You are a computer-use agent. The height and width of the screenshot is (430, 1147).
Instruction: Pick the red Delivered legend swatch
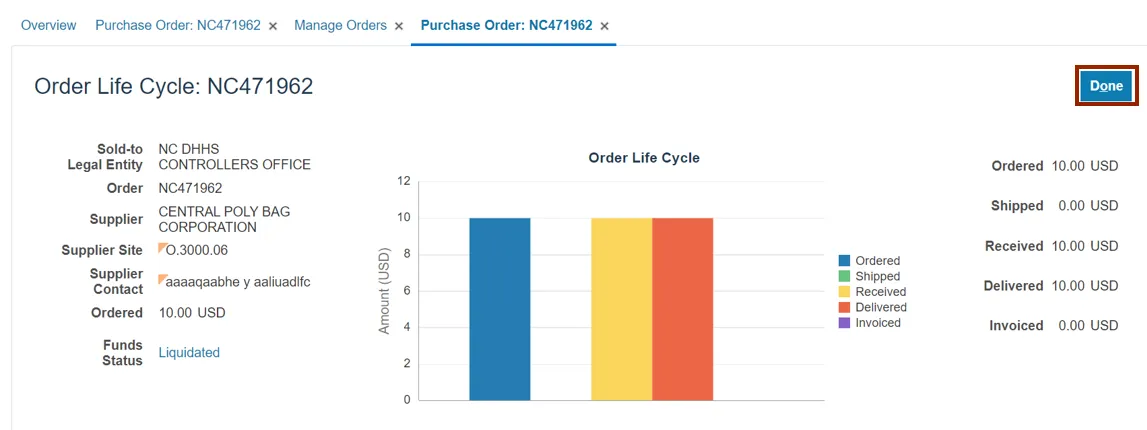845,307
